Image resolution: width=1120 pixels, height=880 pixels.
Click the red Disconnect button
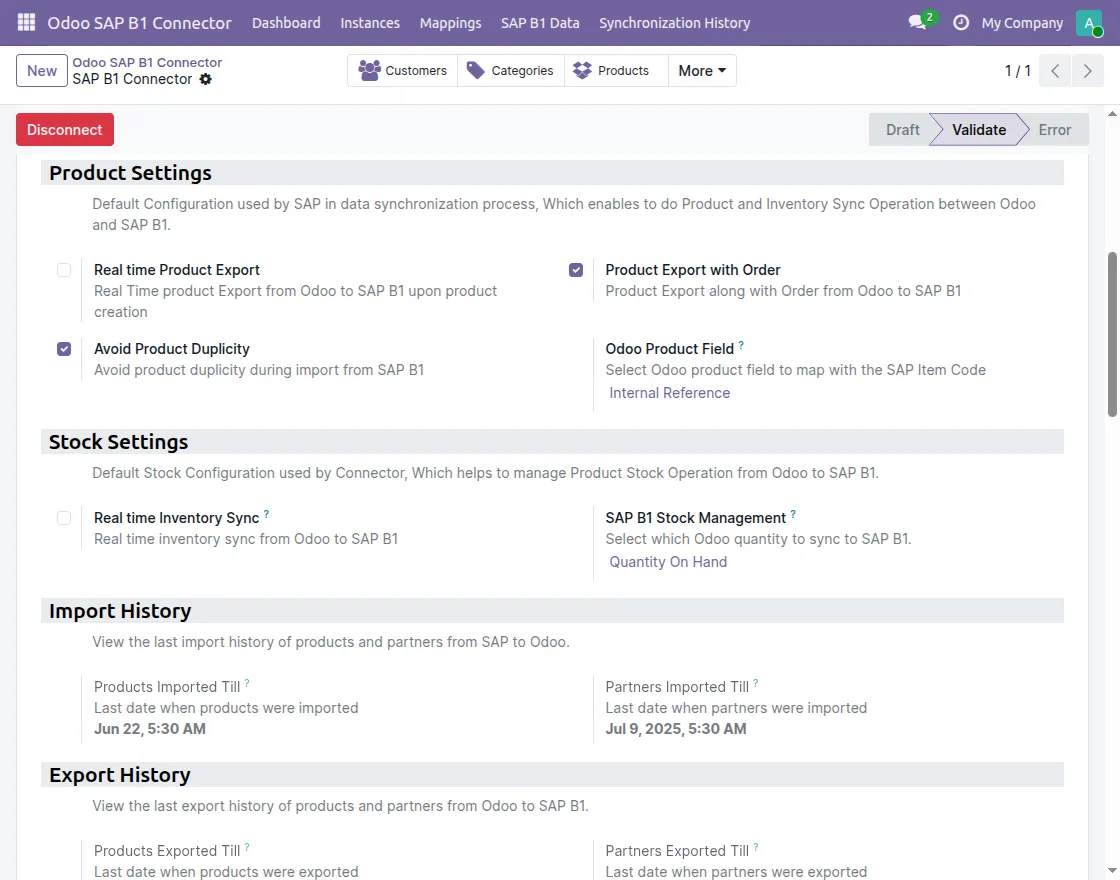pyautogui.click(x=65, y=129)
